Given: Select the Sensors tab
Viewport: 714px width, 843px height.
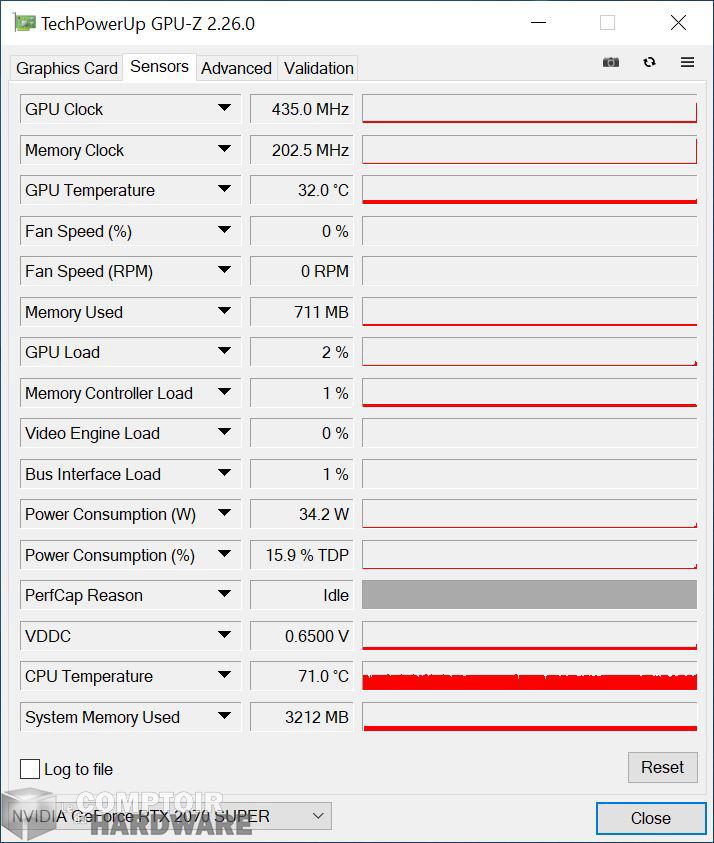Looking at the screenshot, I should click(x=158, y=67).
